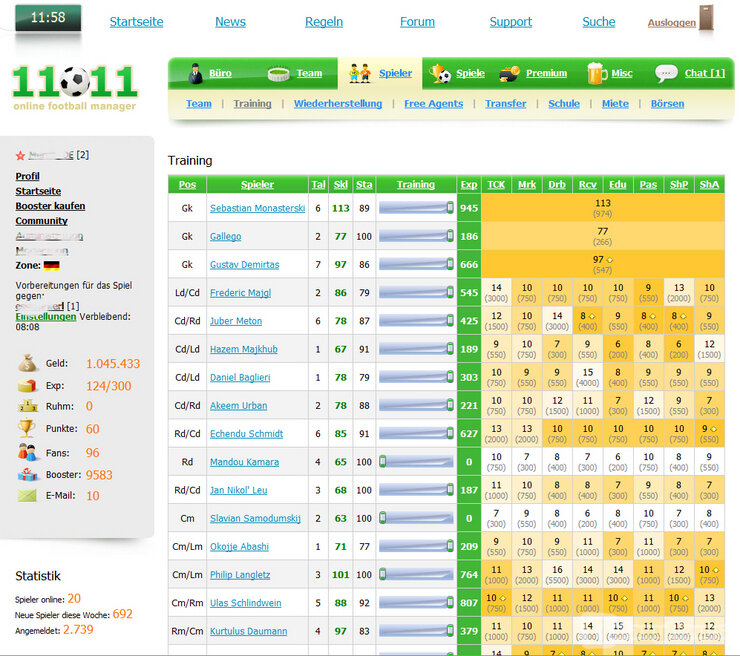740x656 pixels.
Task: Click the Punkte trophy icon
Action: (27, 429)
